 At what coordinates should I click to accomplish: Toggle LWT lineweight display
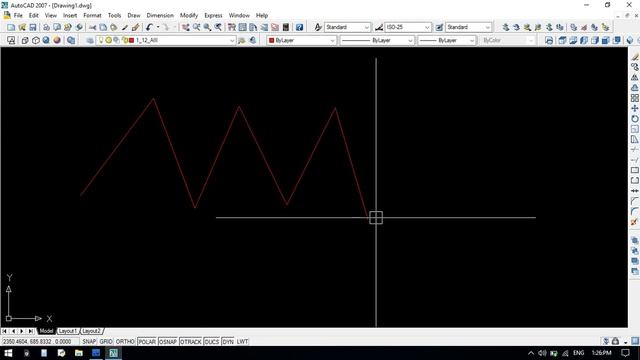point(242,342)
